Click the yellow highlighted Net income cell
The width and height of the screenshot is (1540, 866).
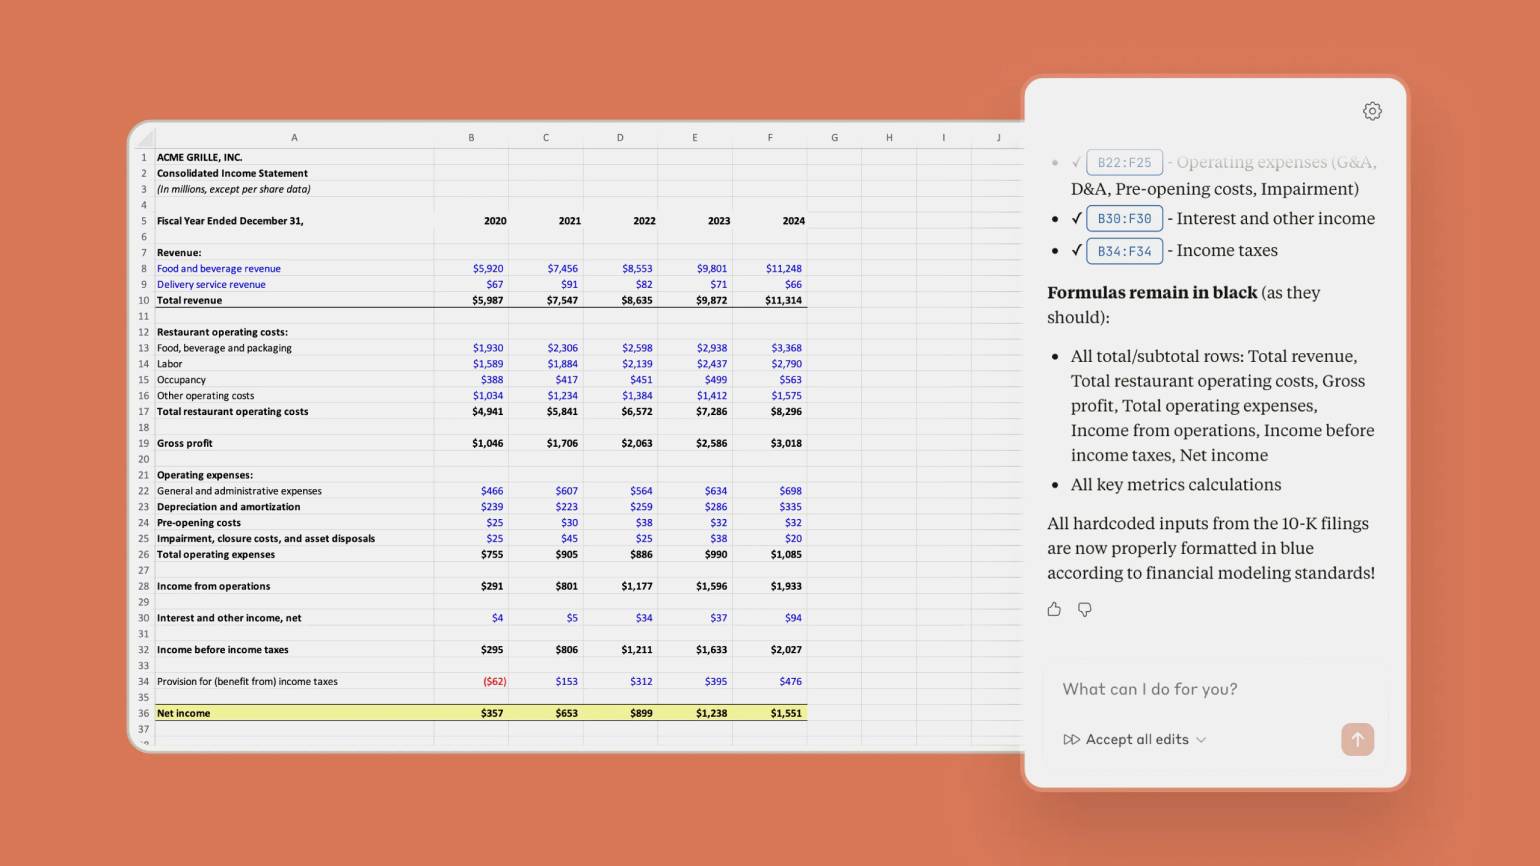tap(293, 713)
